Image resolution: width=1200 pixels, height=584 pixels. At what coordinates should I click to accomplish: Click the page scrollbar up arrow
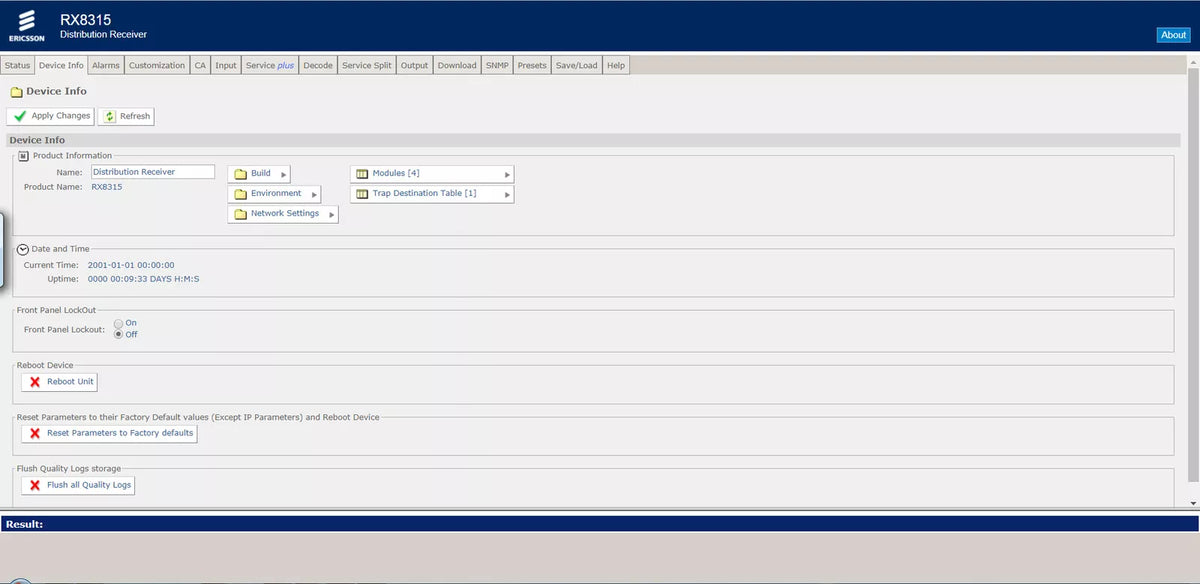[x=1193, y=60]
